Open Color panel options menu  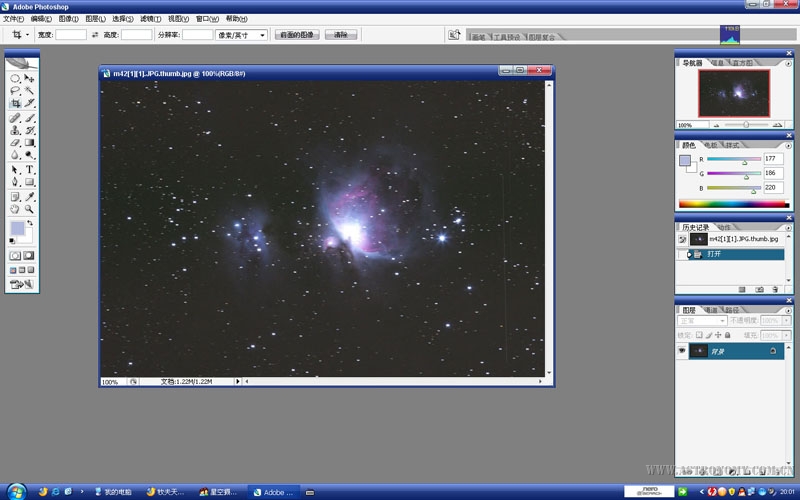(788, 145)
